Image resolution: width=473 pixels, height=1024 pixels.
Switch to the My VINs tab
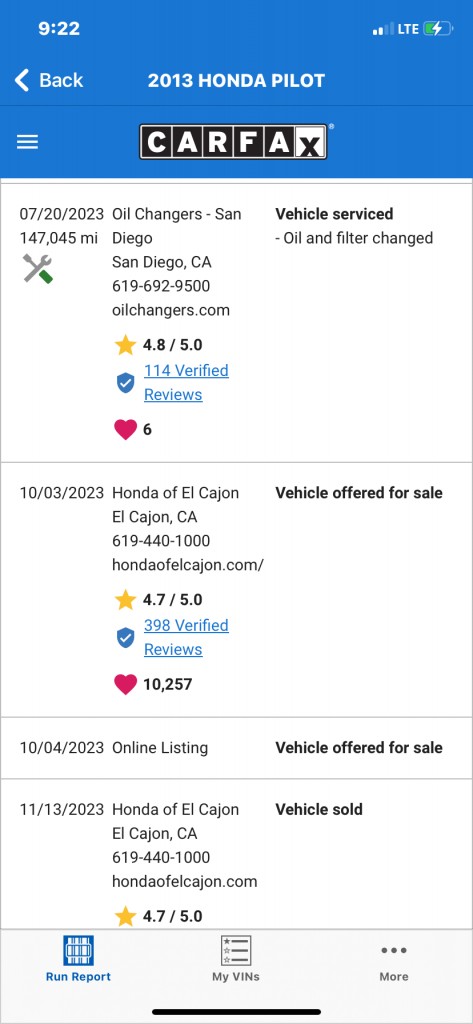236,958
